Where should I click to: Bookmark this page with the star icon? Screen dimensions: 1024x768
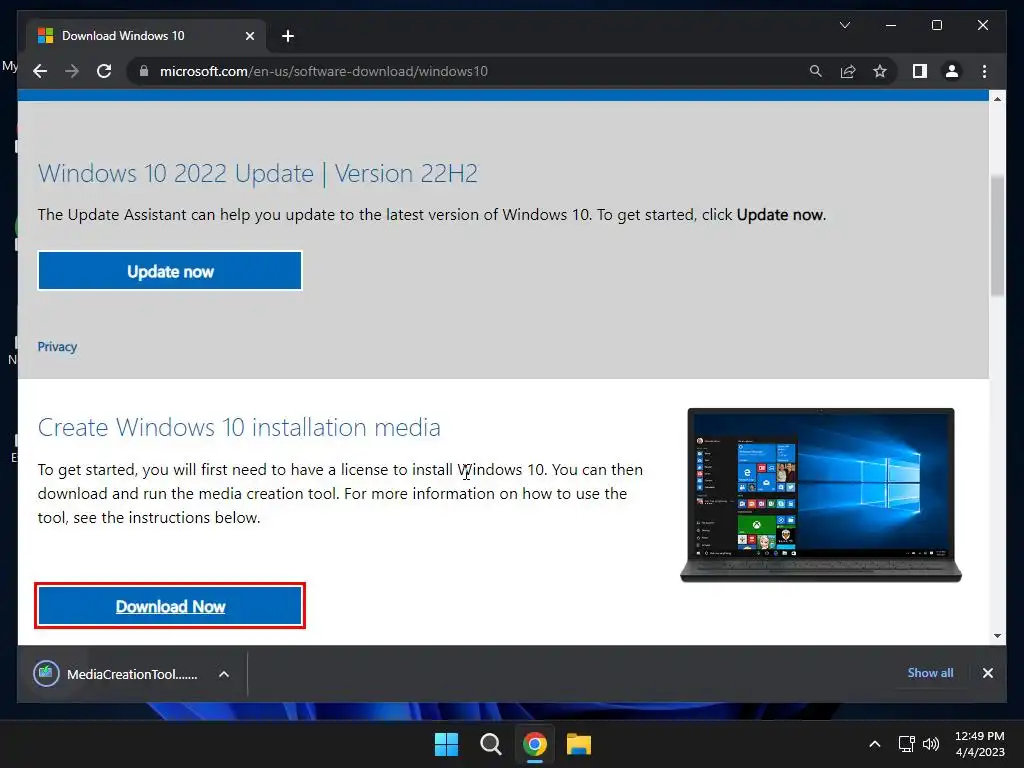coord(880,71)
